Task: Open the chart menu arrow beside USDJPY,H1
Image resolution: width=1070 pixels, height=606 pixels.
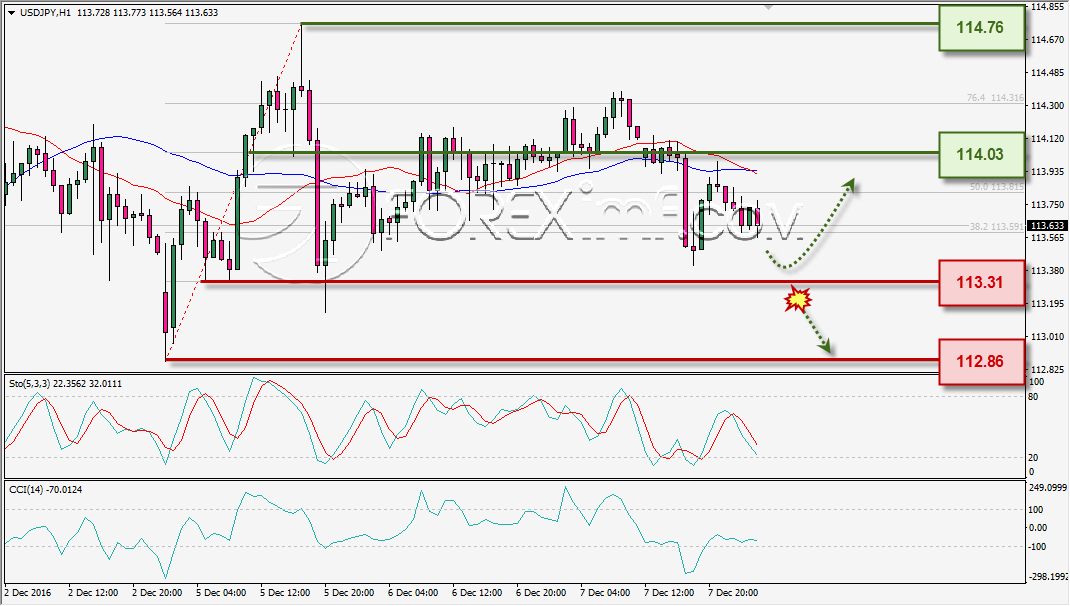Action: (x=11, y=13)
